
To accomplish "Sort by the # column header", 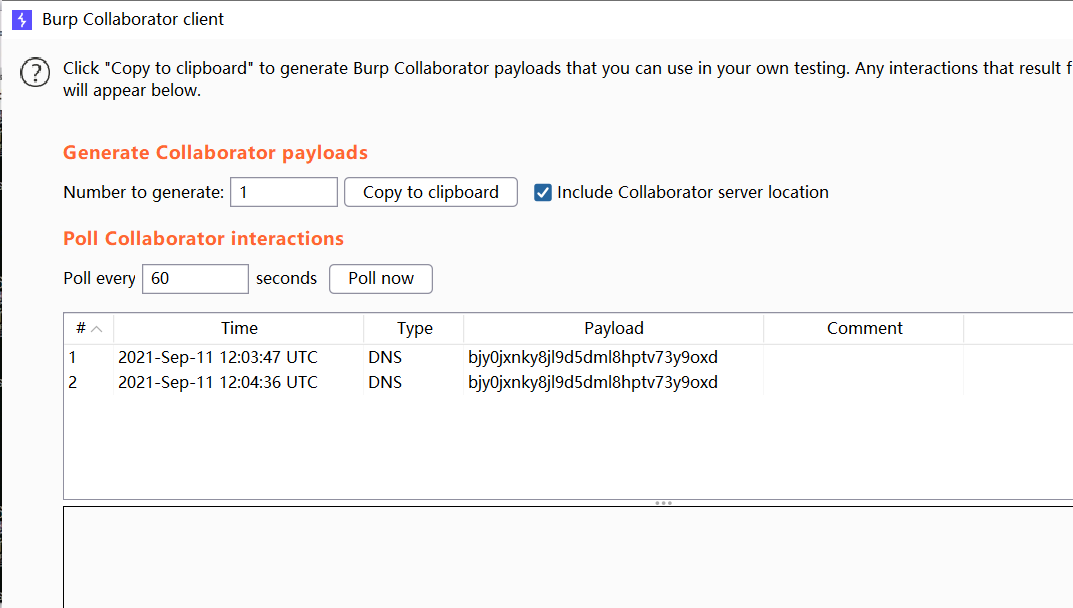I will coord(80,328).
